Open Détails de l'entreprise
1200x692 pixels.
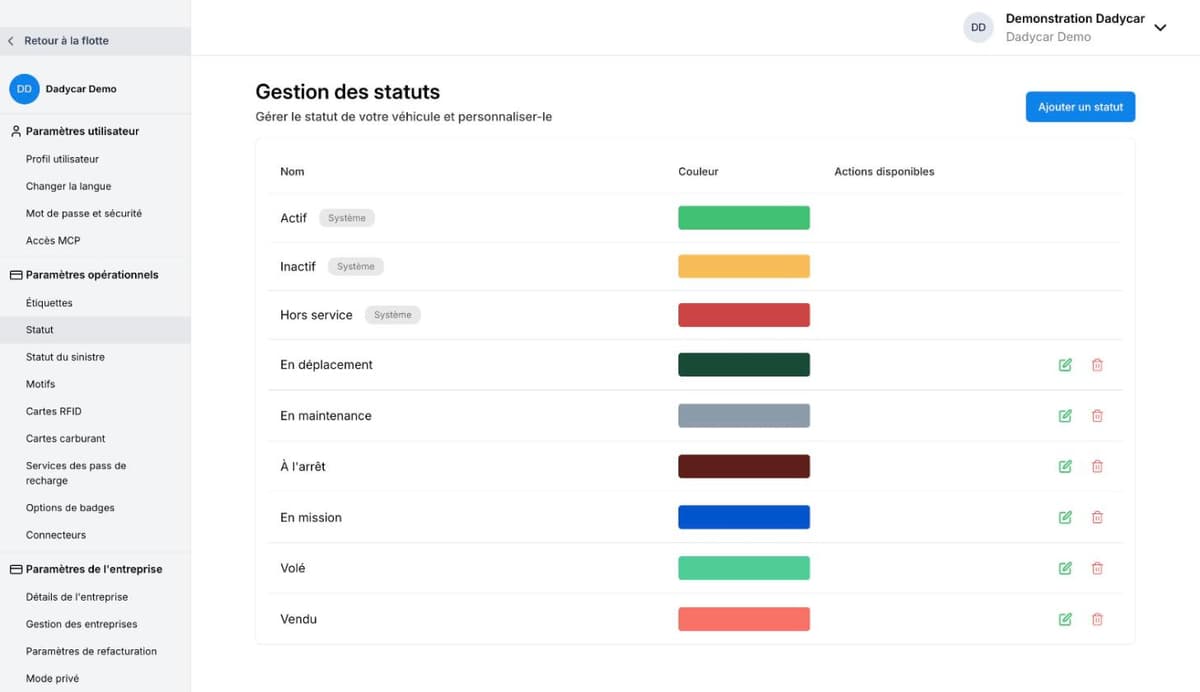(77, 597)
